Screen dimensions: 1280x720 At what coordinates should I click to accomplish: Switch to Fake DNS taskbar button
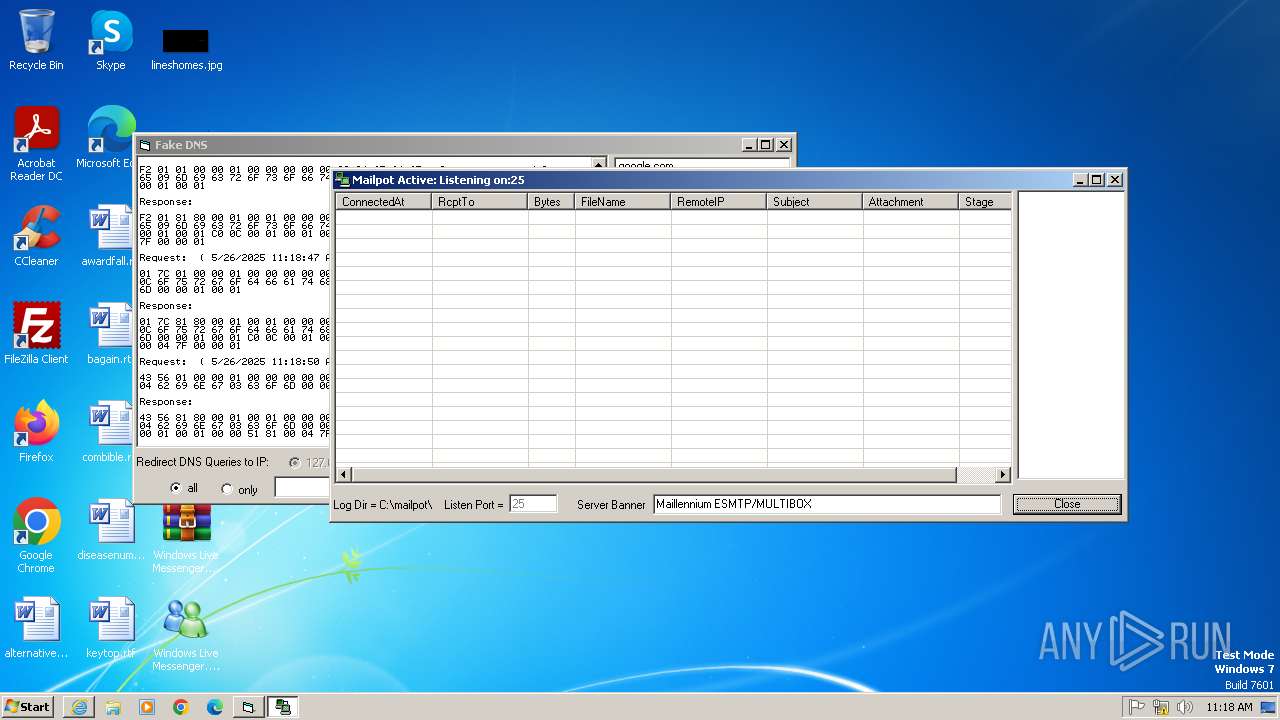point(248,707)
